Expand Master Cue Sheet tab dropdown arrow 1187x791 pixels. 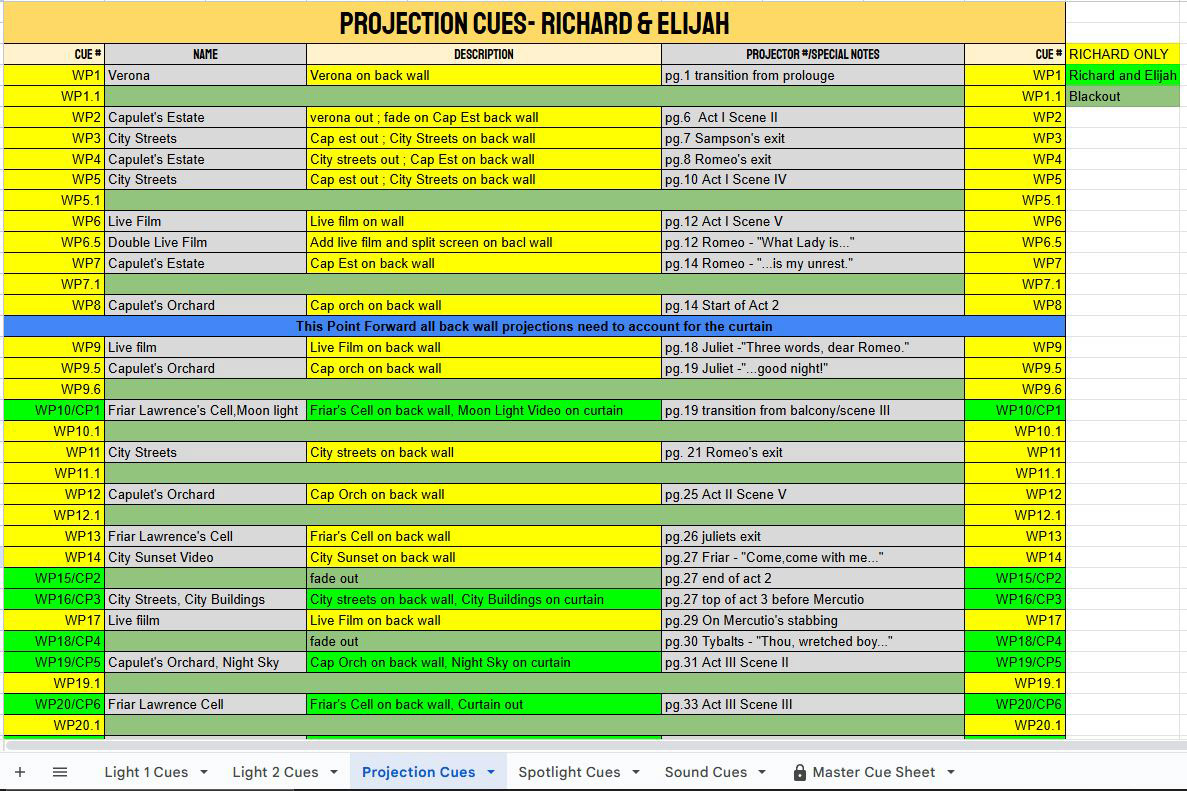(951, 772)
